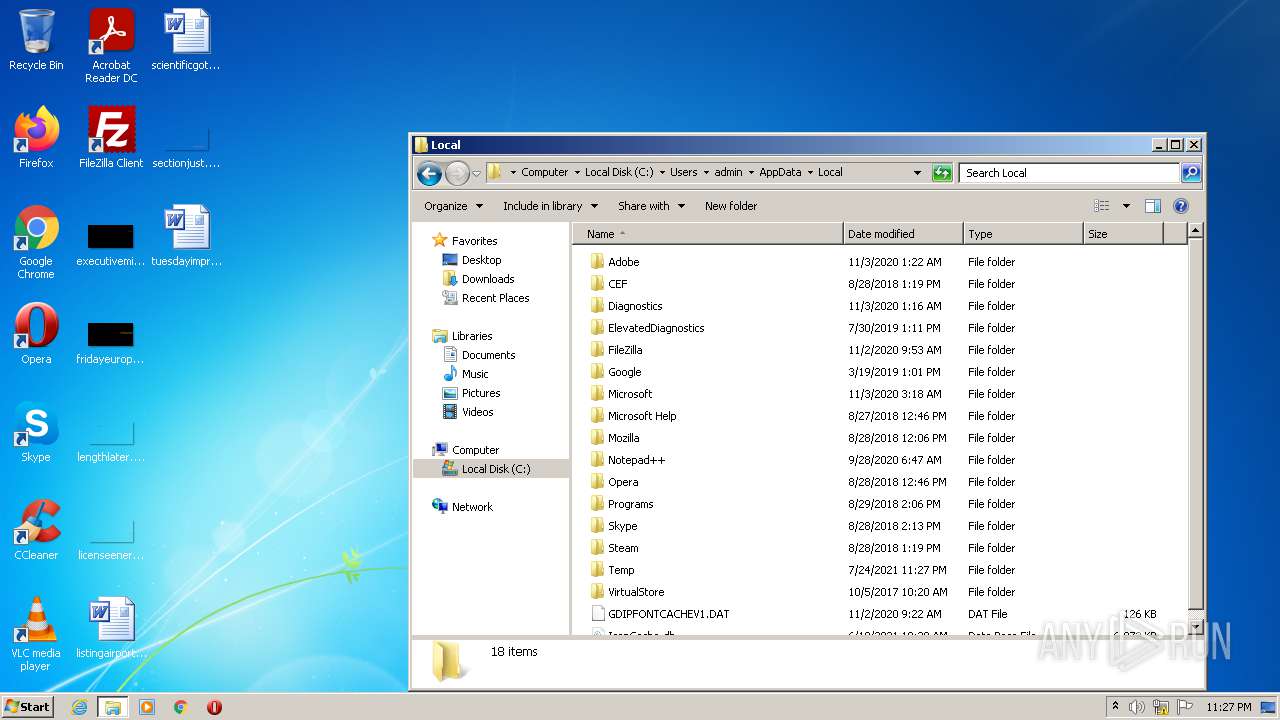
Task: Click the Back navigation arrow in Explorer
Action: (x=429, y=173)
